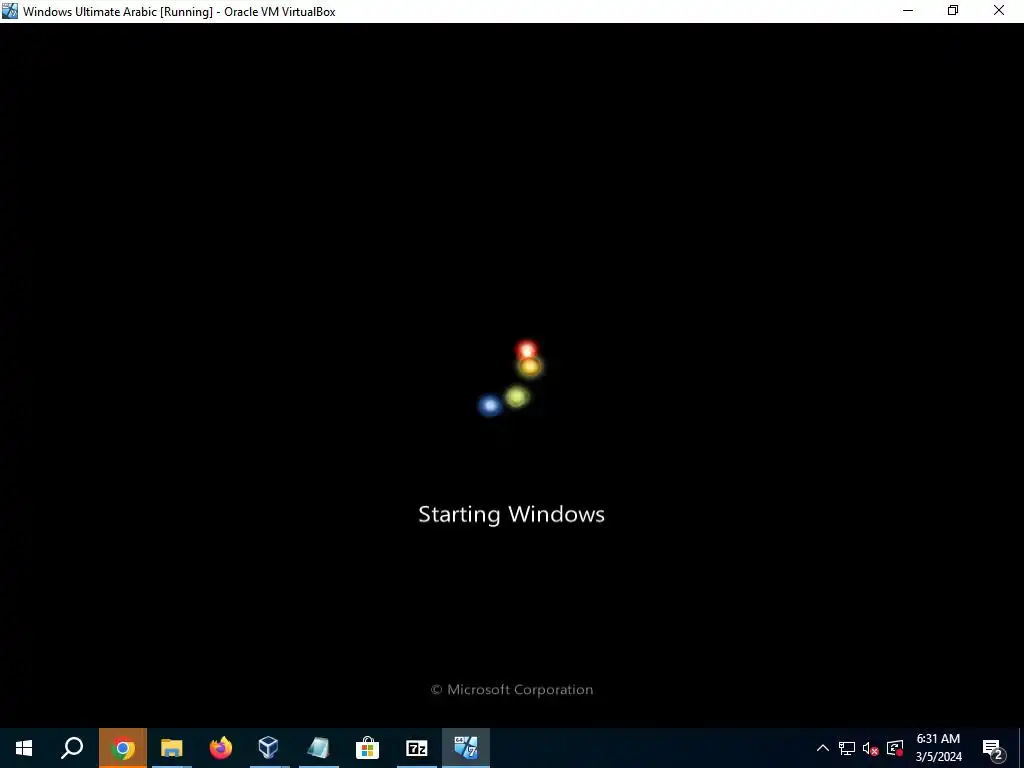The image size is (1024, 768).
Task: Close the VirtualBox VM window
Action: (999, 11)
